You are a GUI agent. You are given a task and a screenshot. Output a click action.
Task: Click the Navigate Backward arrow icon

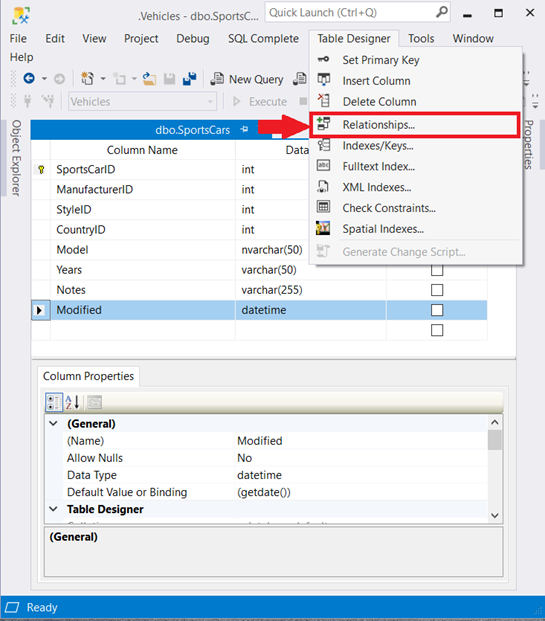pyautogui.click(x=29, y=78)
